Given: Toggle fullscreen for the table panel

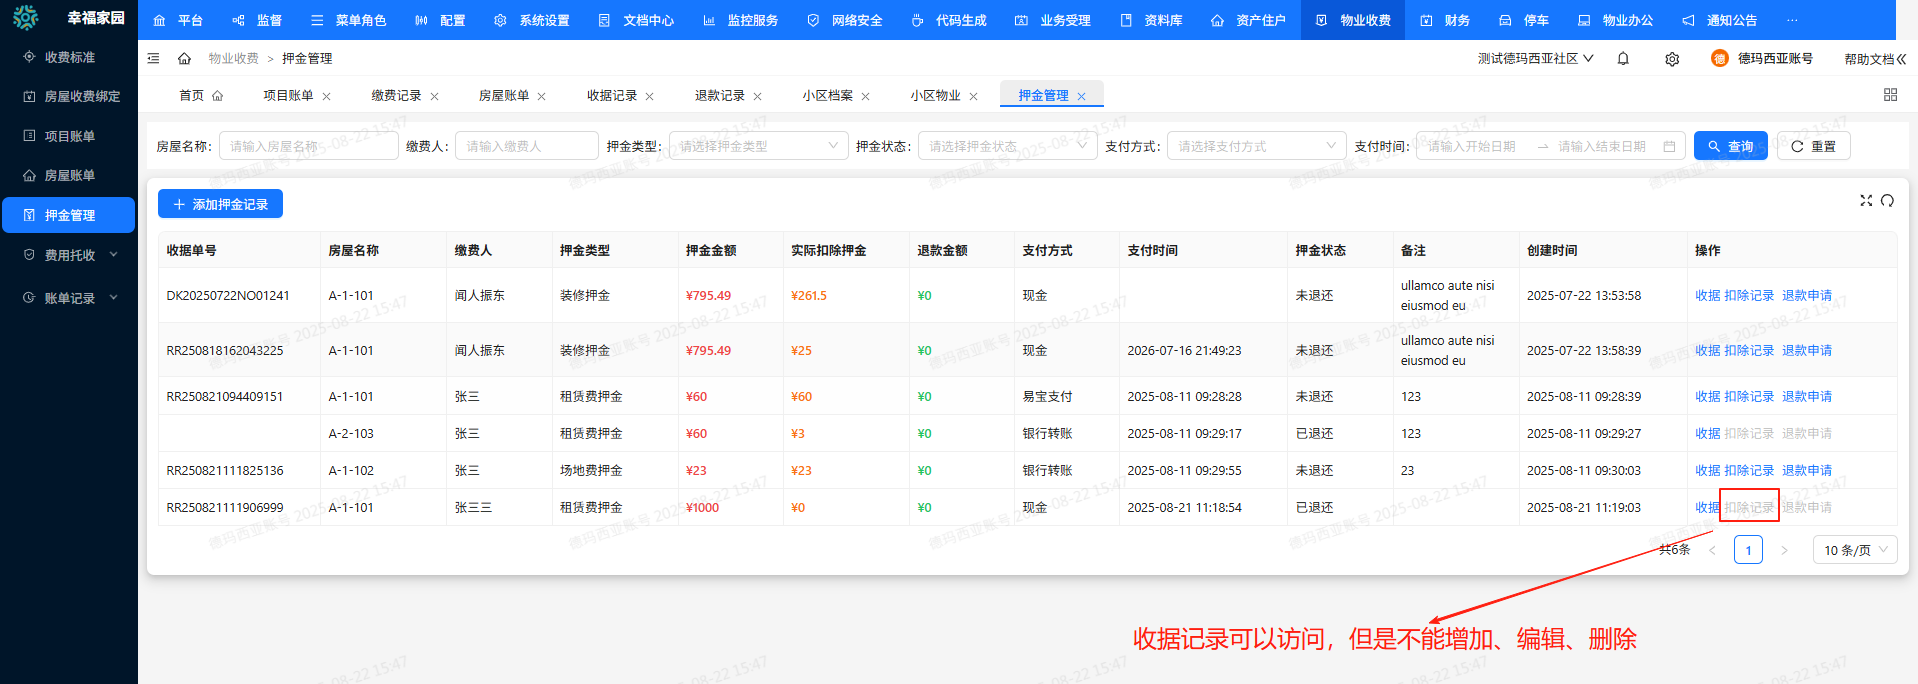Looking at the screenshot, I should [1865, 201].
